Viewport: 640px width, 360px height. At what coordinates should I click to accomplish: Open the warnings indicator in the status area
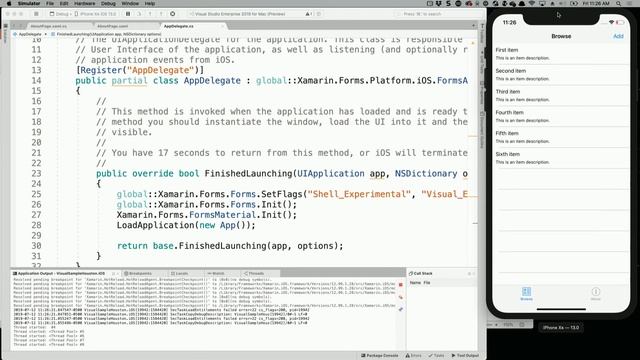309,14
